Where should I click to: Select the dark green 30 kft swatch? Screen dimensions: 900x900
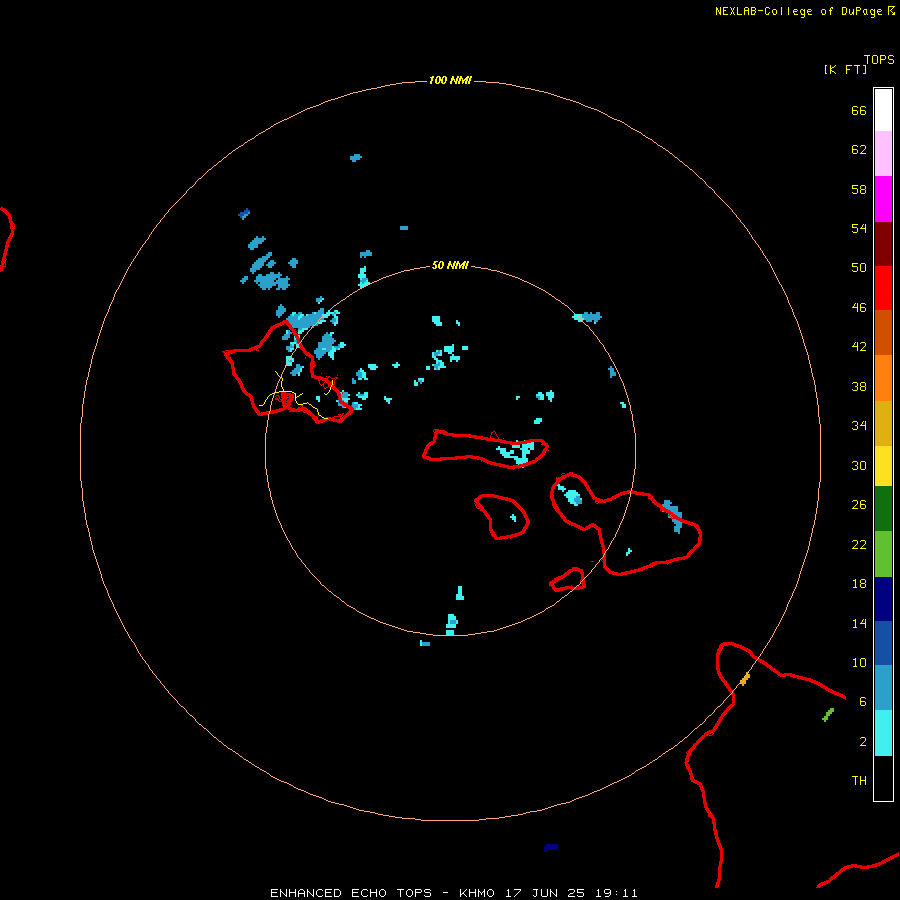click(x=883, y=509)
